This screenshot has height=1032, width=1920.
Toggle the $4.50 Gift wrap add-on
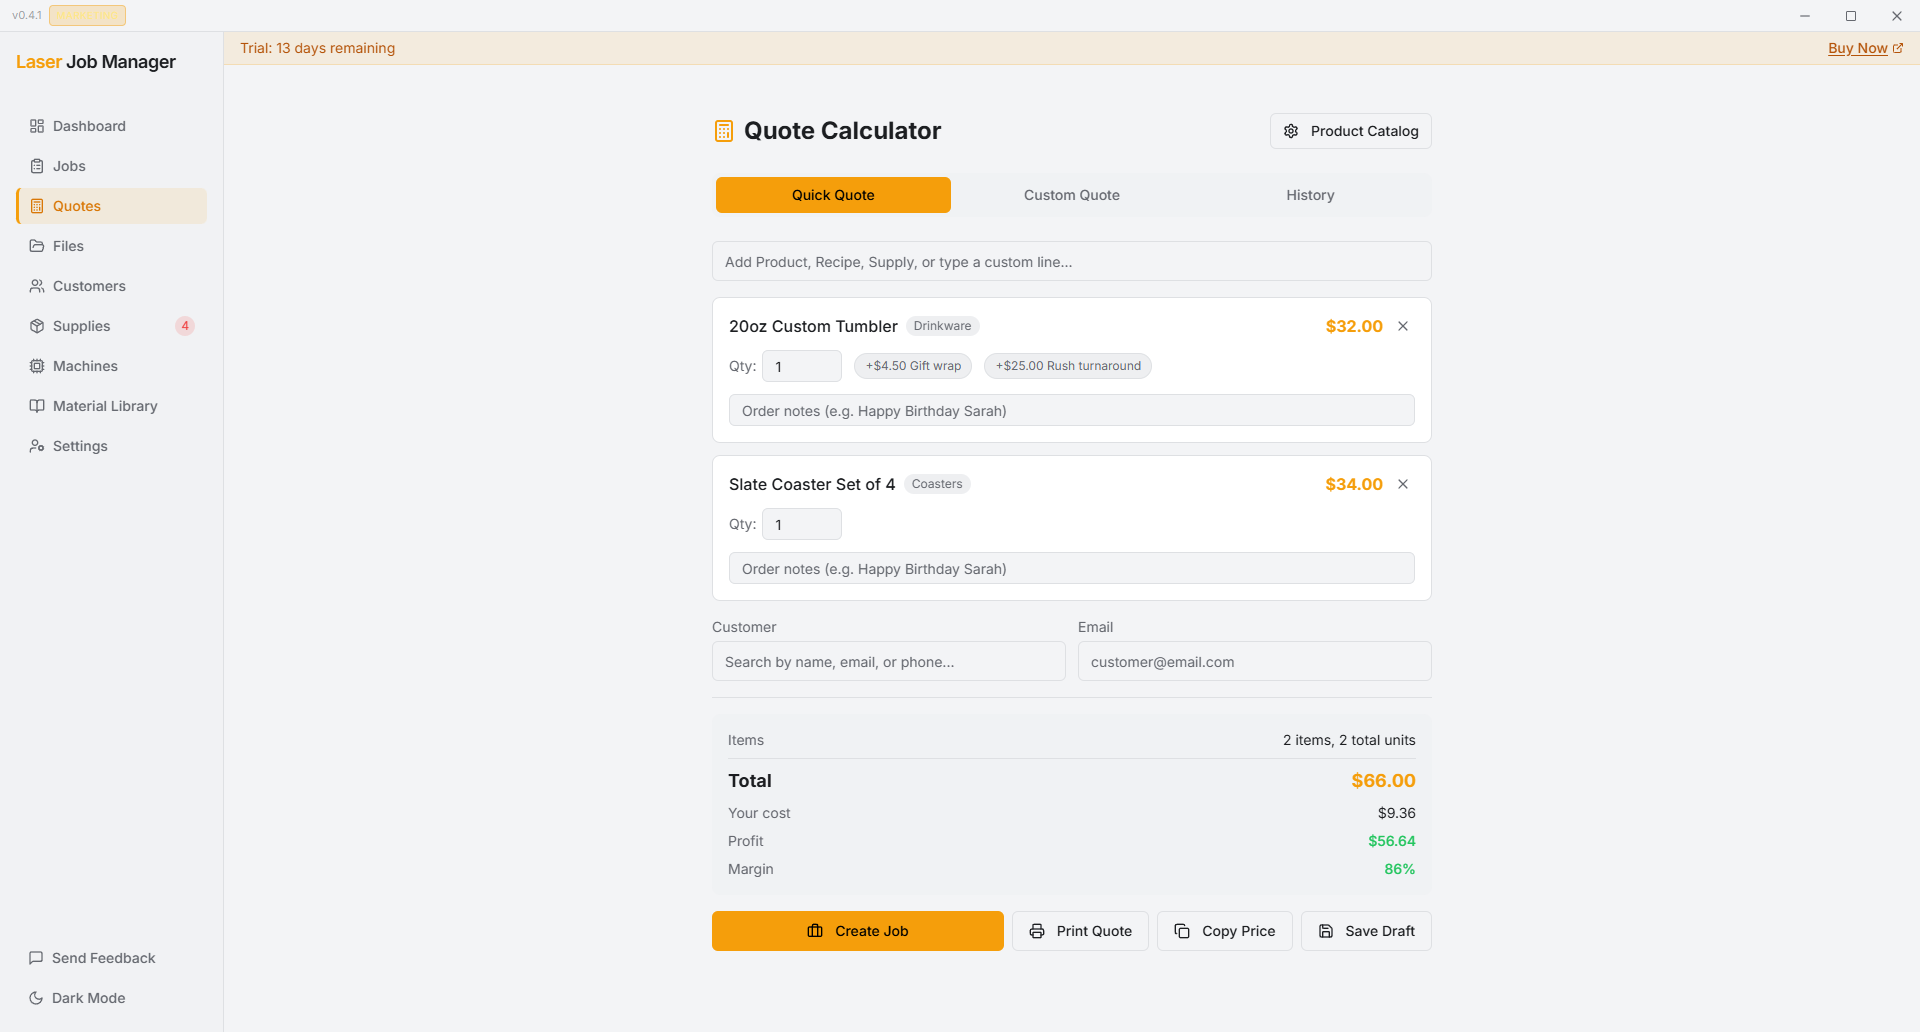pos(912,365)
